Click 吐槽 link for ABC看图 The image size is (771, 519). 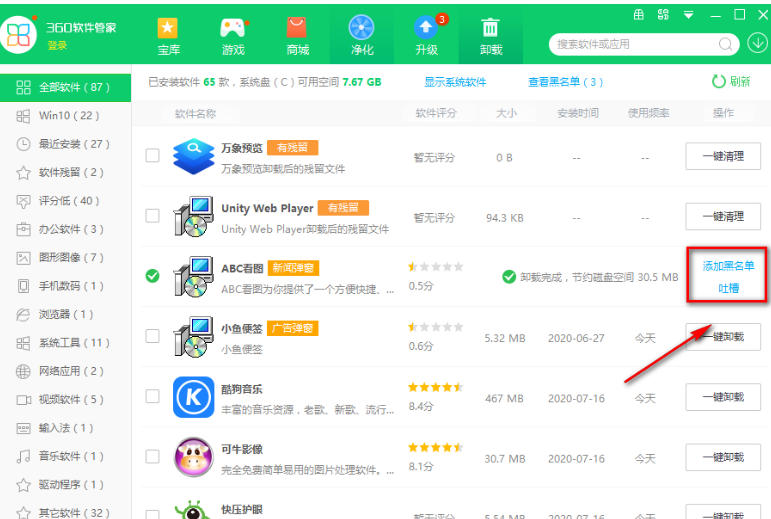(728, 288)
